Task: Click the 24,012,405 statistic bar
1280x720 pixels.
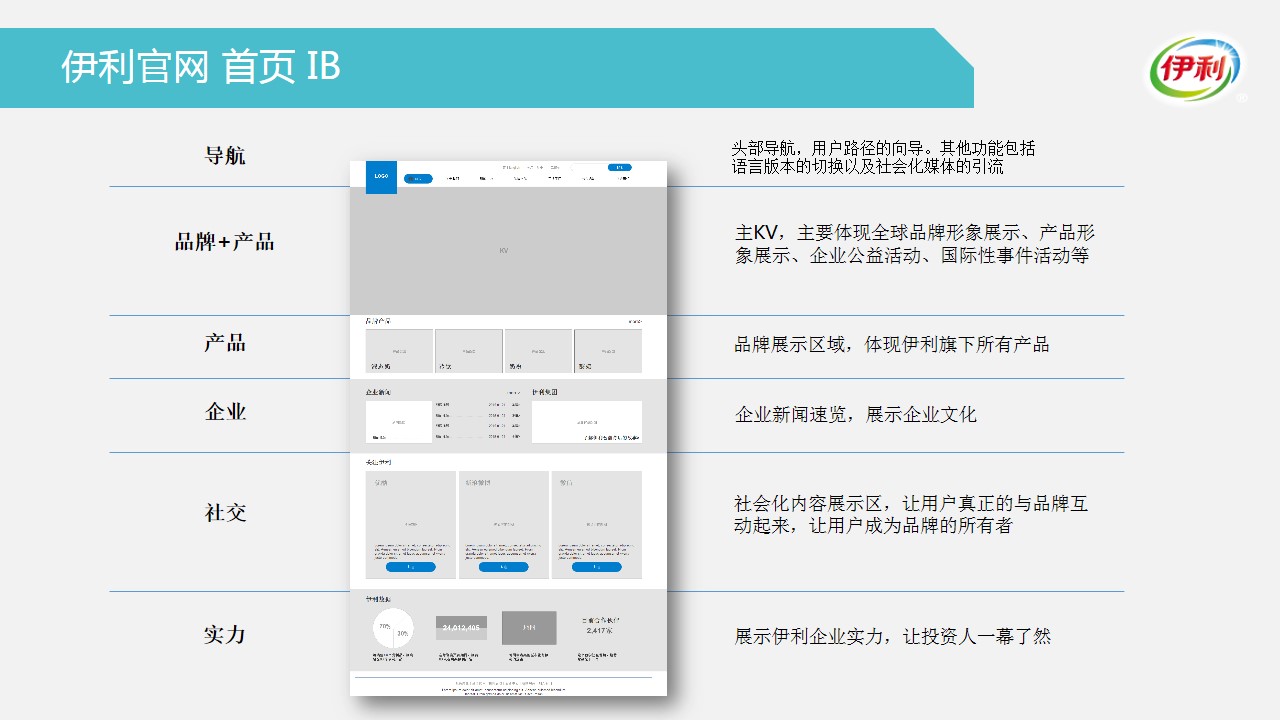Action: [x=461, y=628]
